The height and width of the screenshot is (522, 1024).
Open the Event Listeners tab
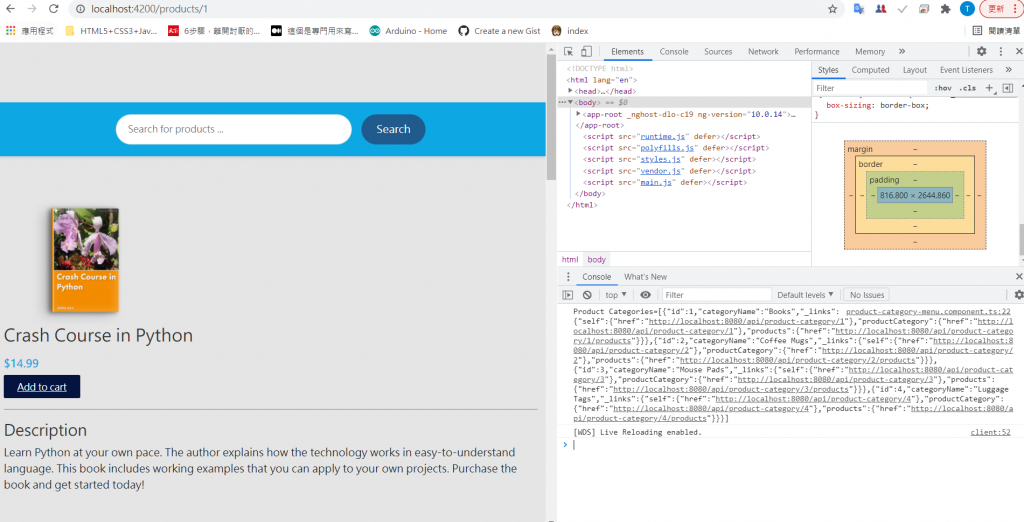pos(967,70)
